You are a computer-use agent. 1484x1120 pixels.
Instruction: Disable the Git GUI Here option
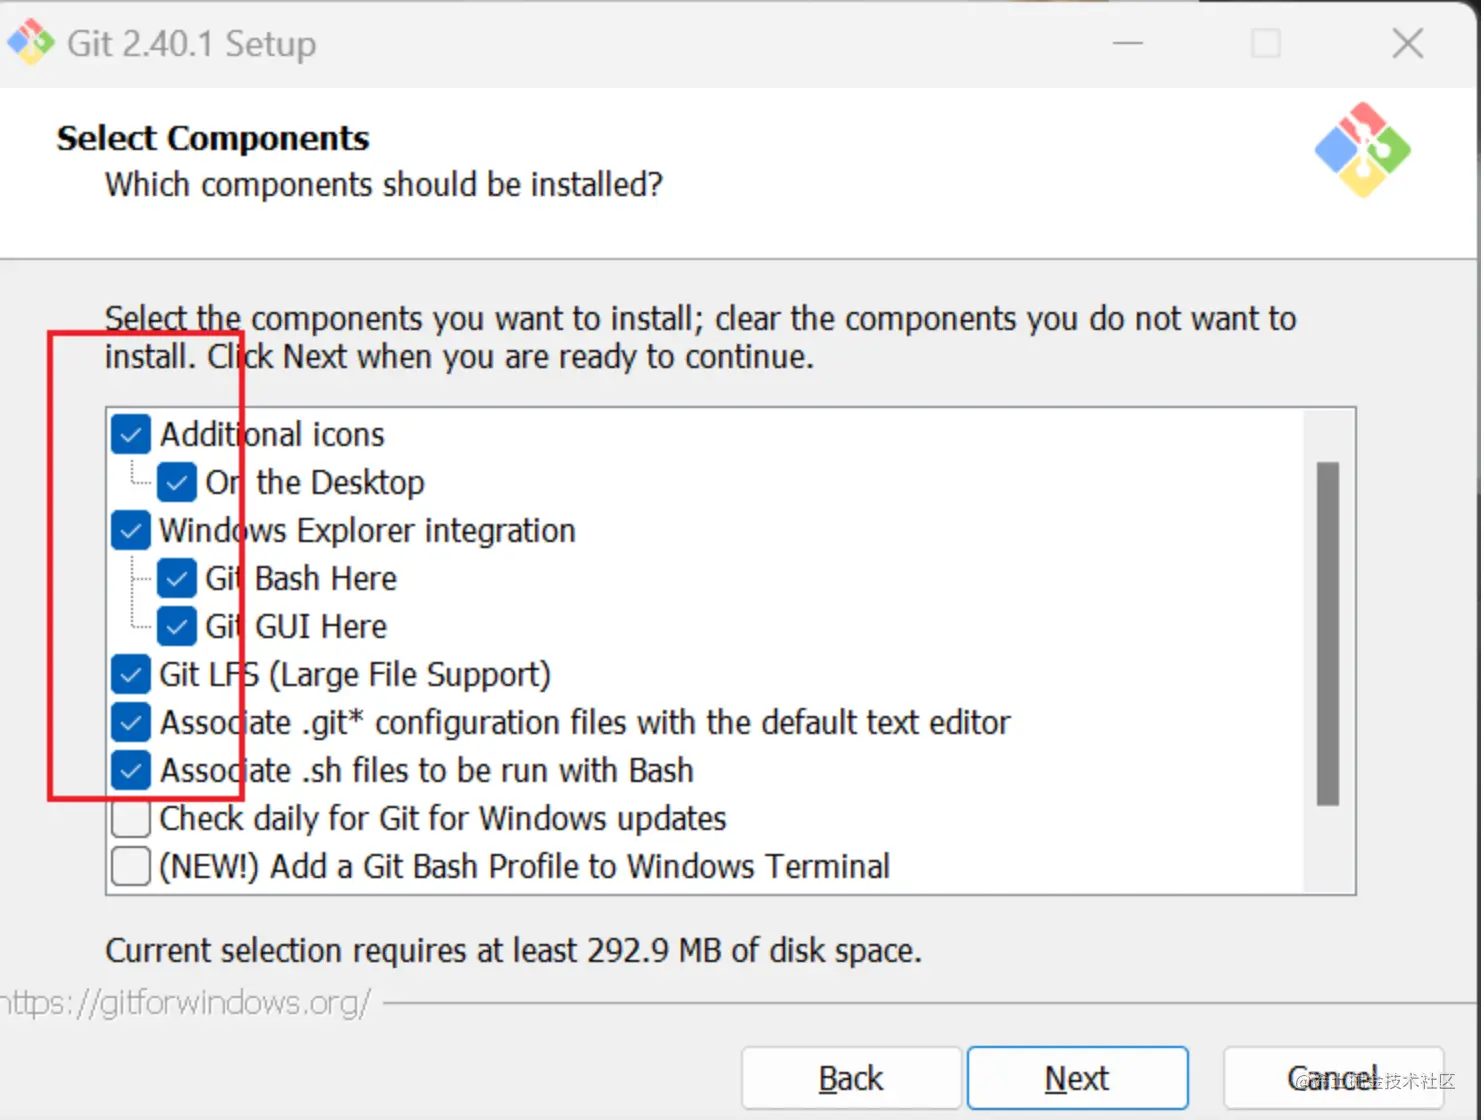[177, 626]
